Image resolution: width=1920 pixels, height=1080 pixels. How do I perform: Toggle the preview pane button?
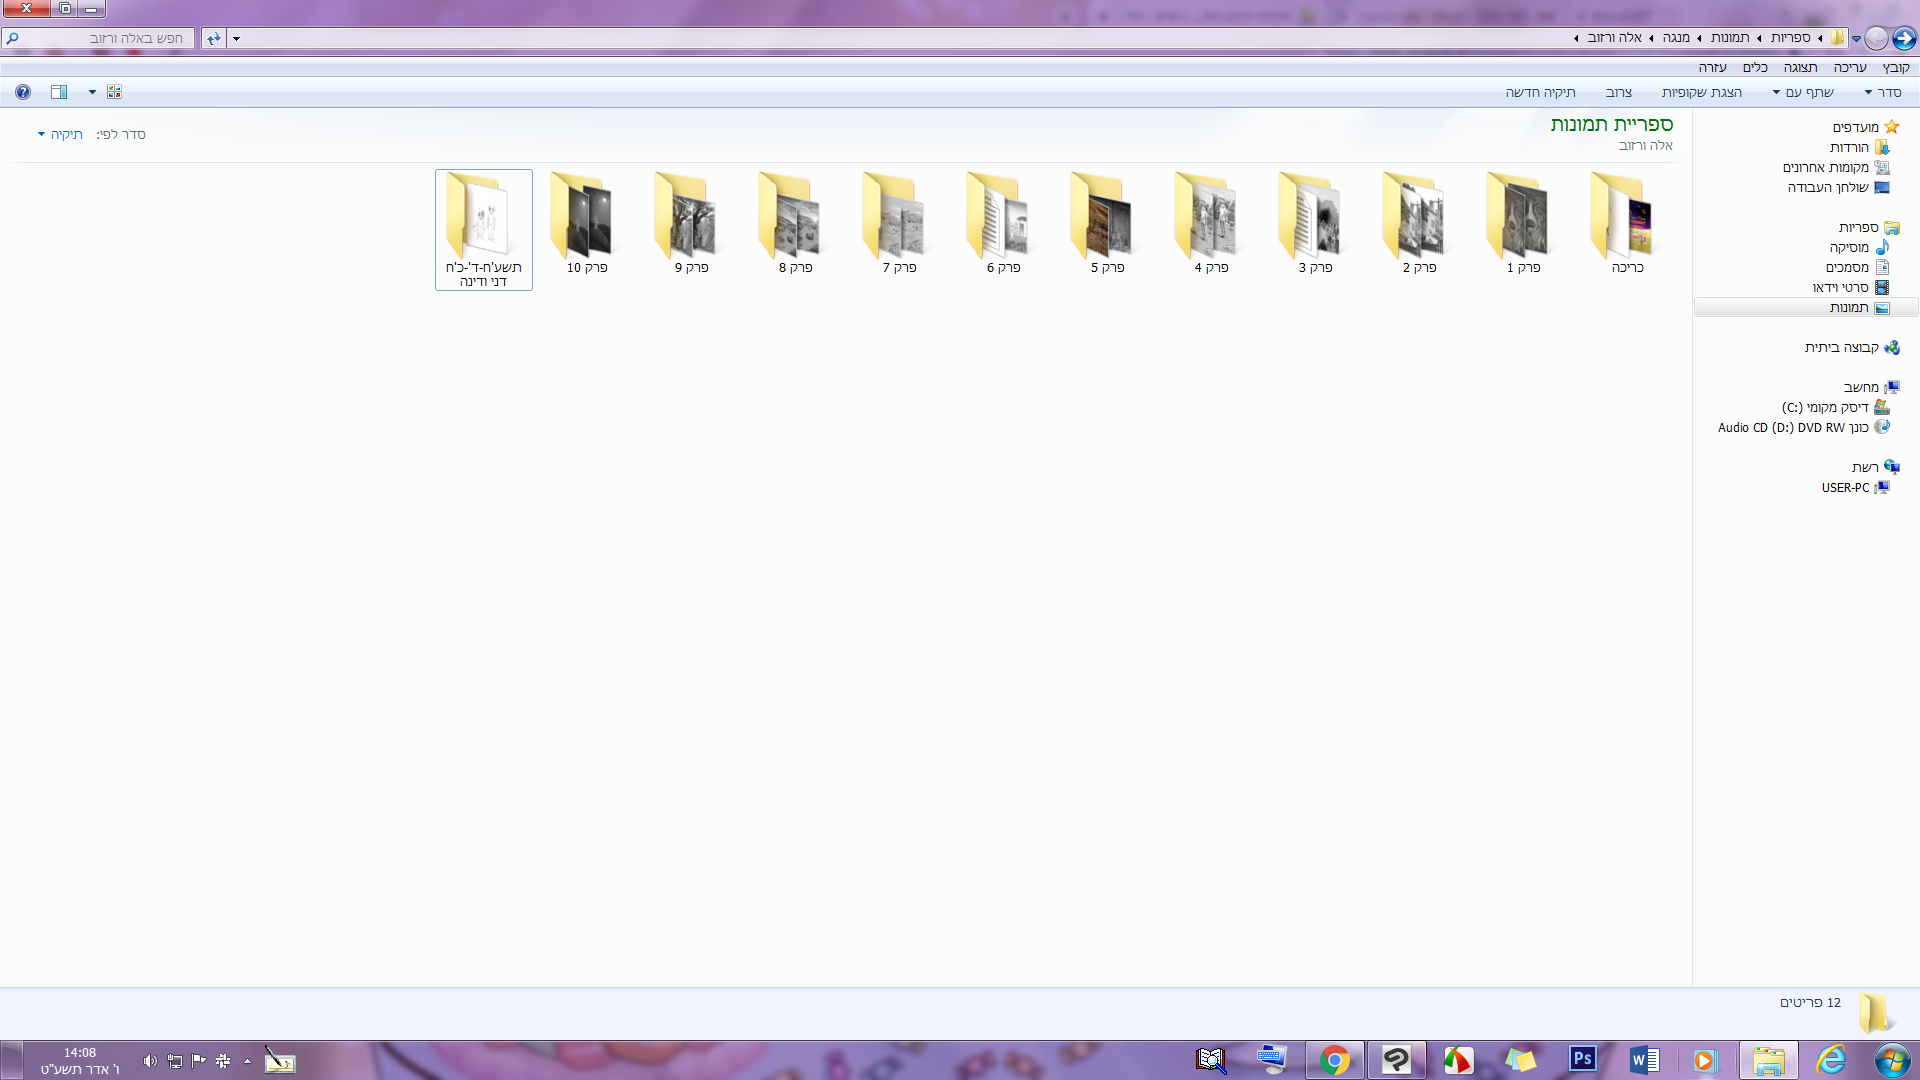59,92
